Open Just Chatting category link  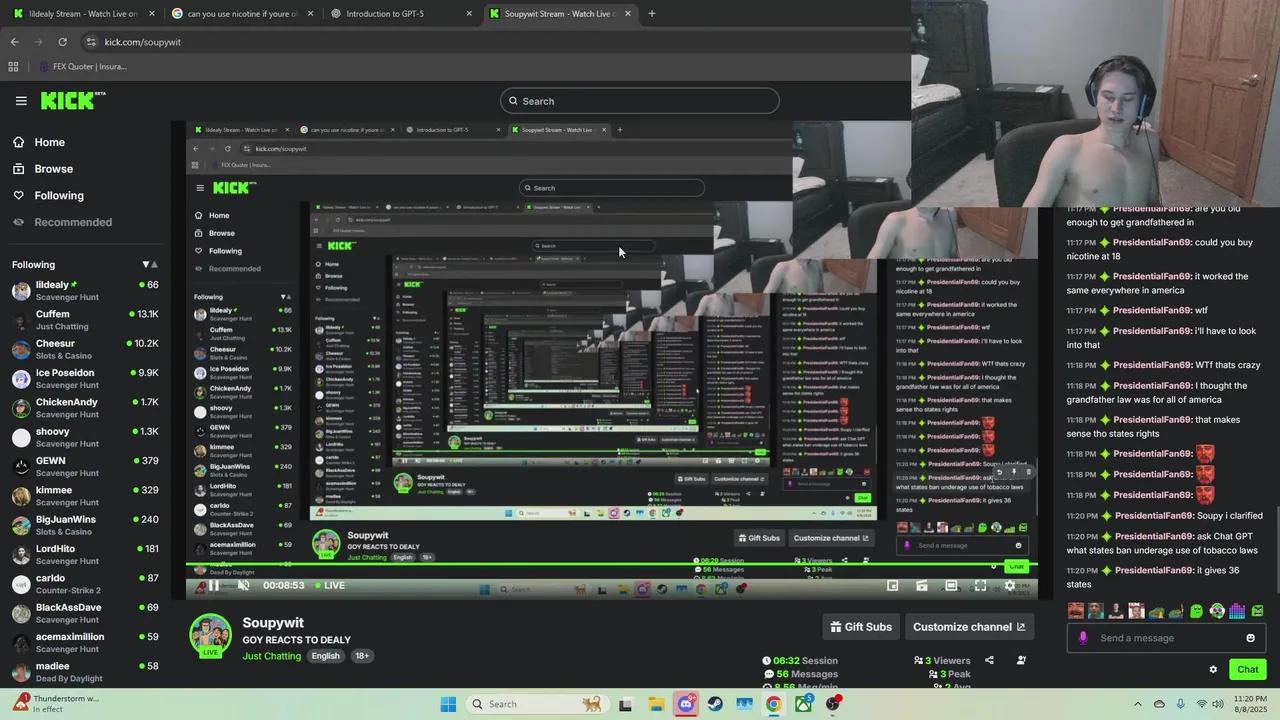(271, 656)
